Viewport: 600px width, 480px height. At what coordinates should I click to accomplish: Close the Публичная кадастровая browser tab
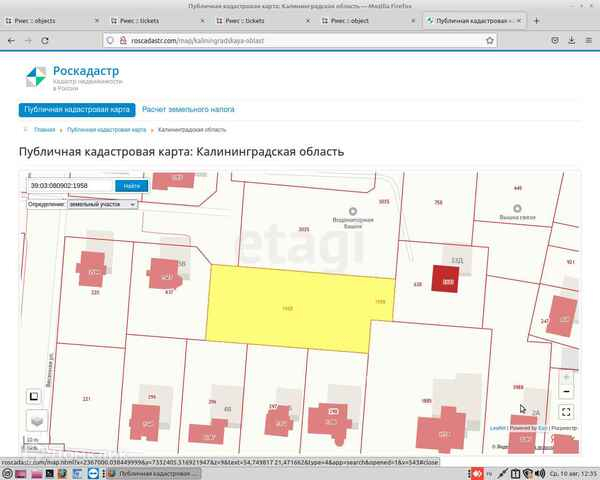pyautogui.click(x=519, y=21)
